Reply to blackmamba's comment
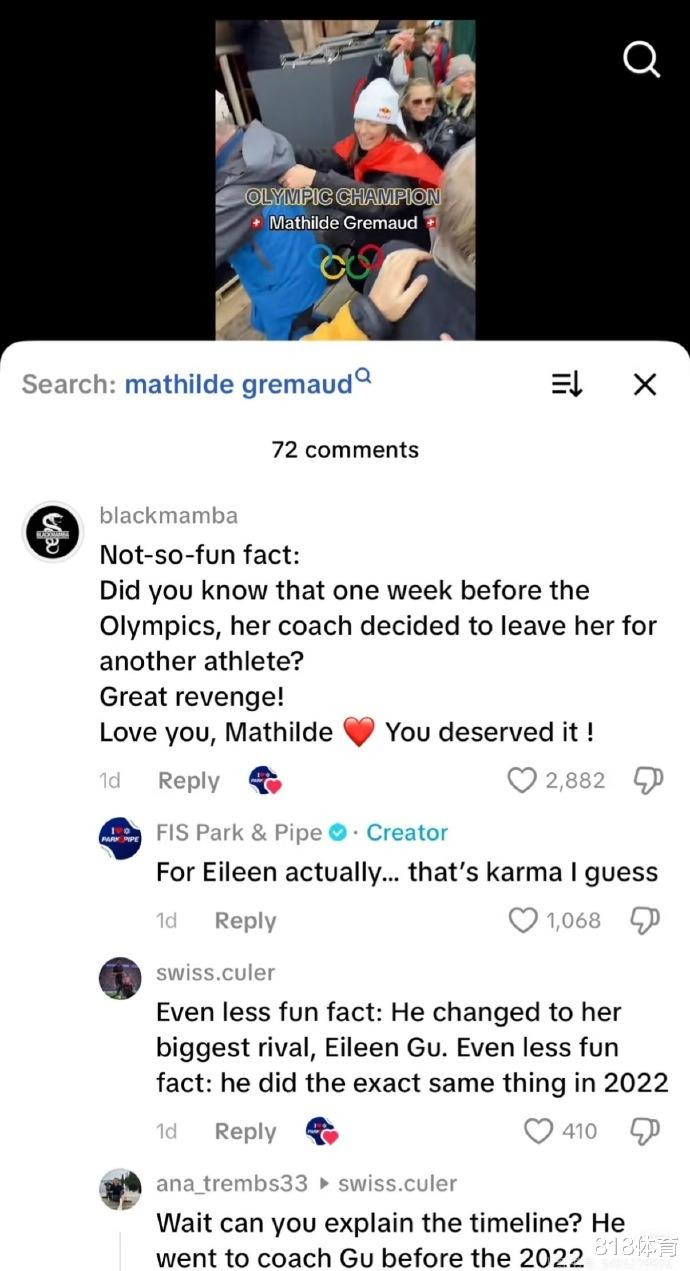 pos(188,781)
